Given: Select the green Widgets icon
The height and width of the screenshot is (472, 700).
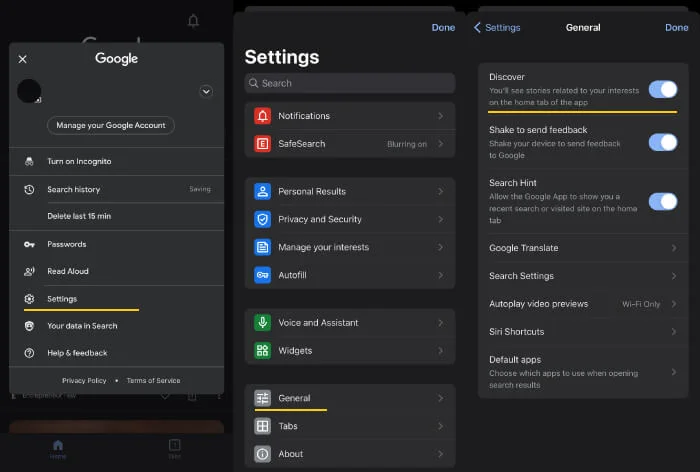Looking at the screenshot, I should click(x=262, y=351).
